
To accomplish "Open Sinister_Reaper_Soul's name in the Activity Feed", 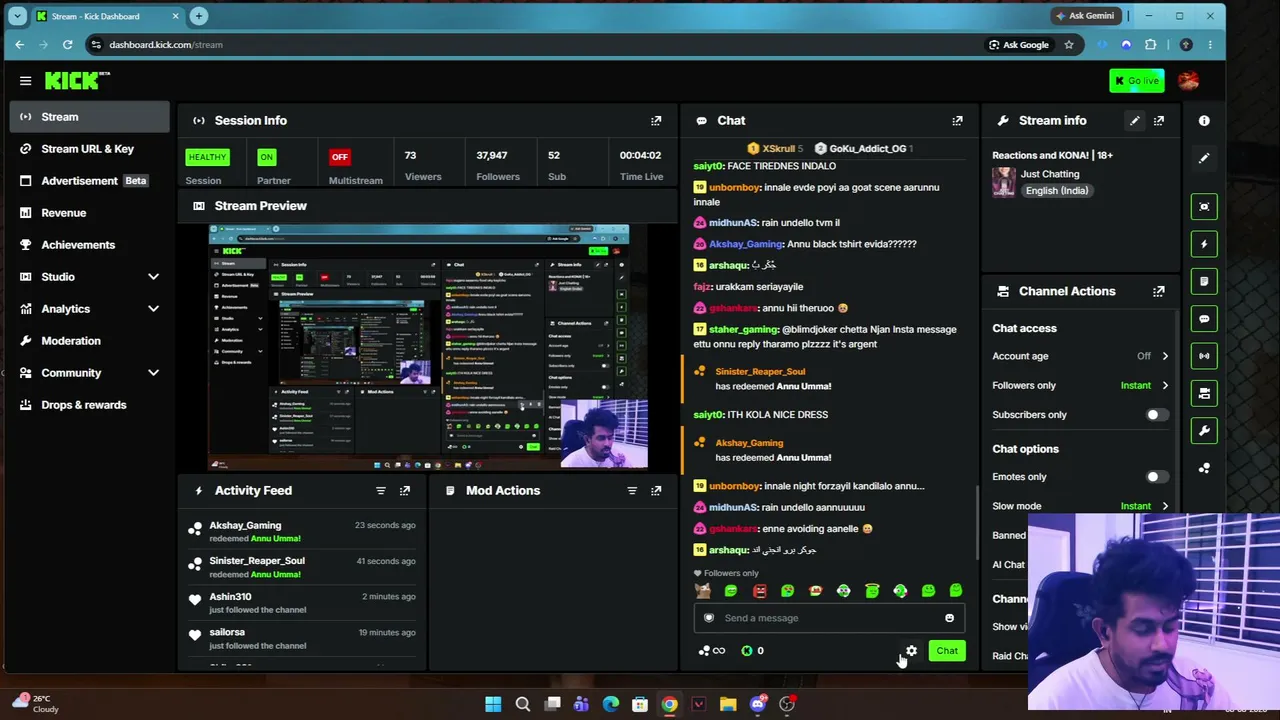I will click(257, 561).
